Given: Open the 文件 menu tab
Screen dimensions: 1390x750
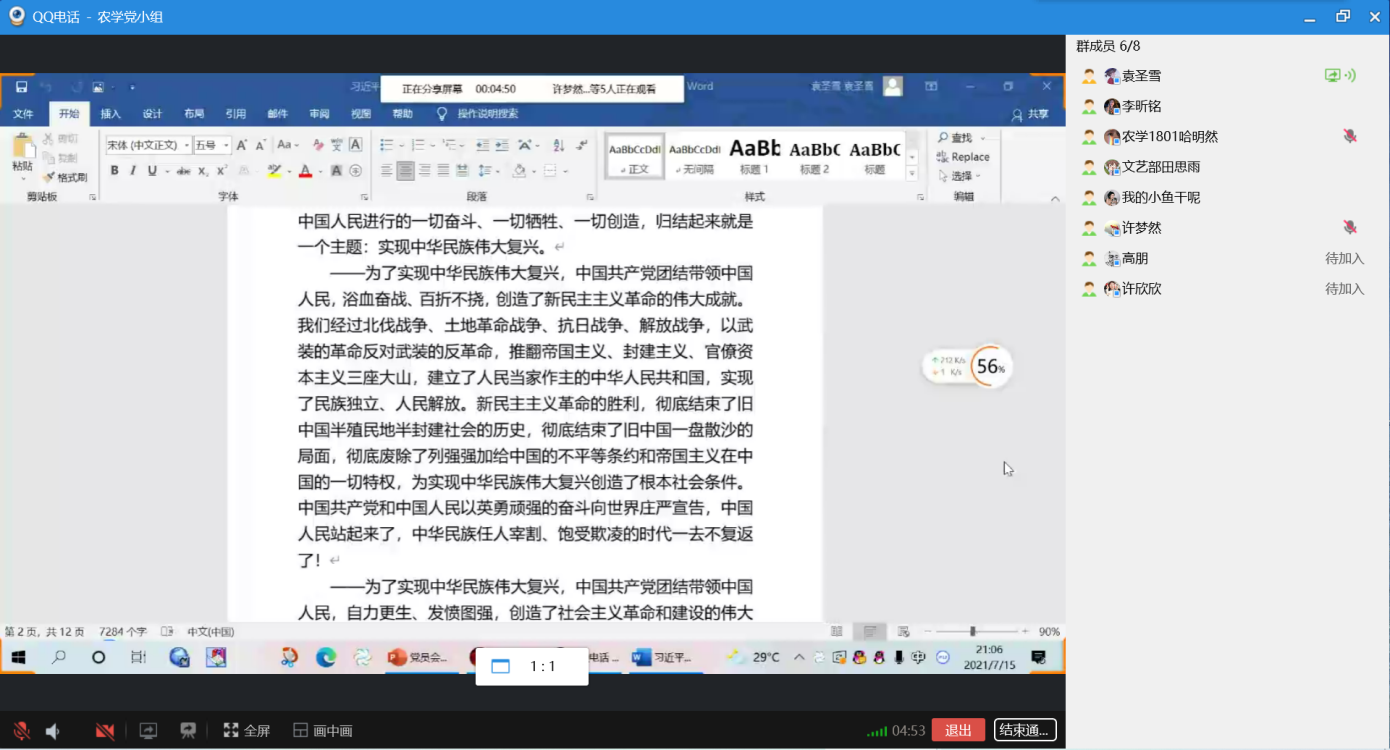Looking at the screenshot, I should click(23, 114).
